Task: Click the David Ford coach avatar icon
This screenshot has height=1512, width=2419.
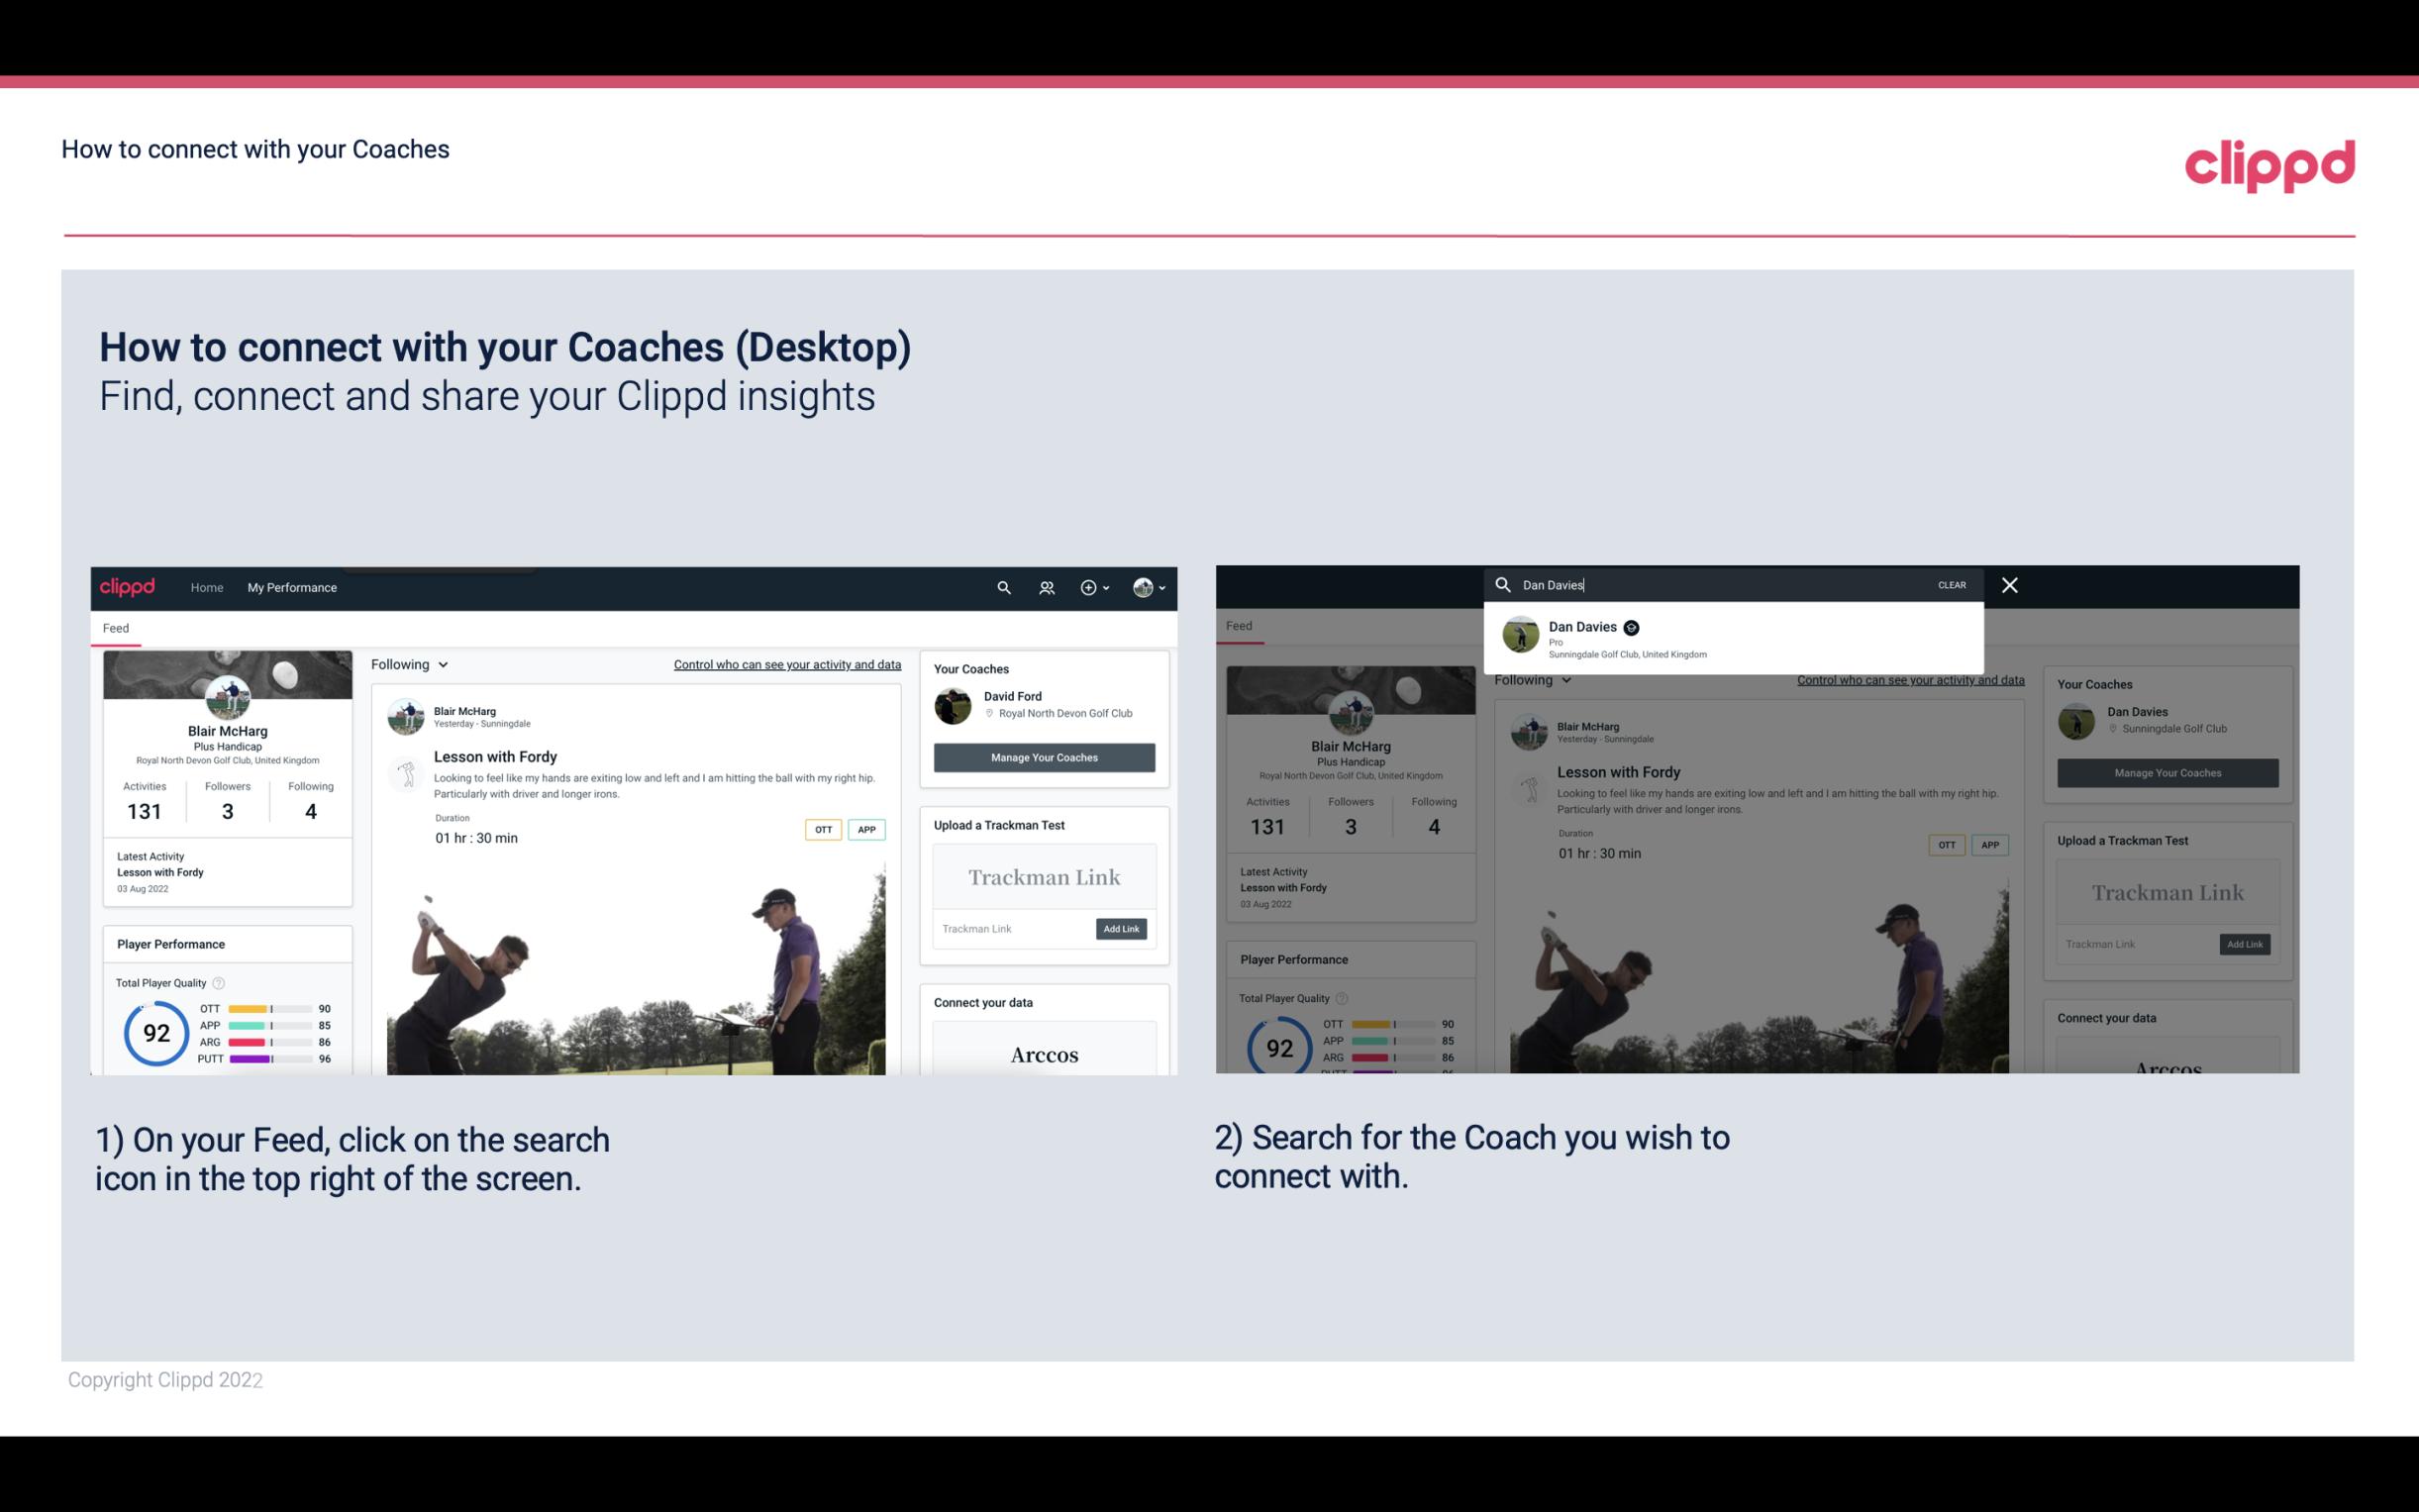Action: coord(953,702)
